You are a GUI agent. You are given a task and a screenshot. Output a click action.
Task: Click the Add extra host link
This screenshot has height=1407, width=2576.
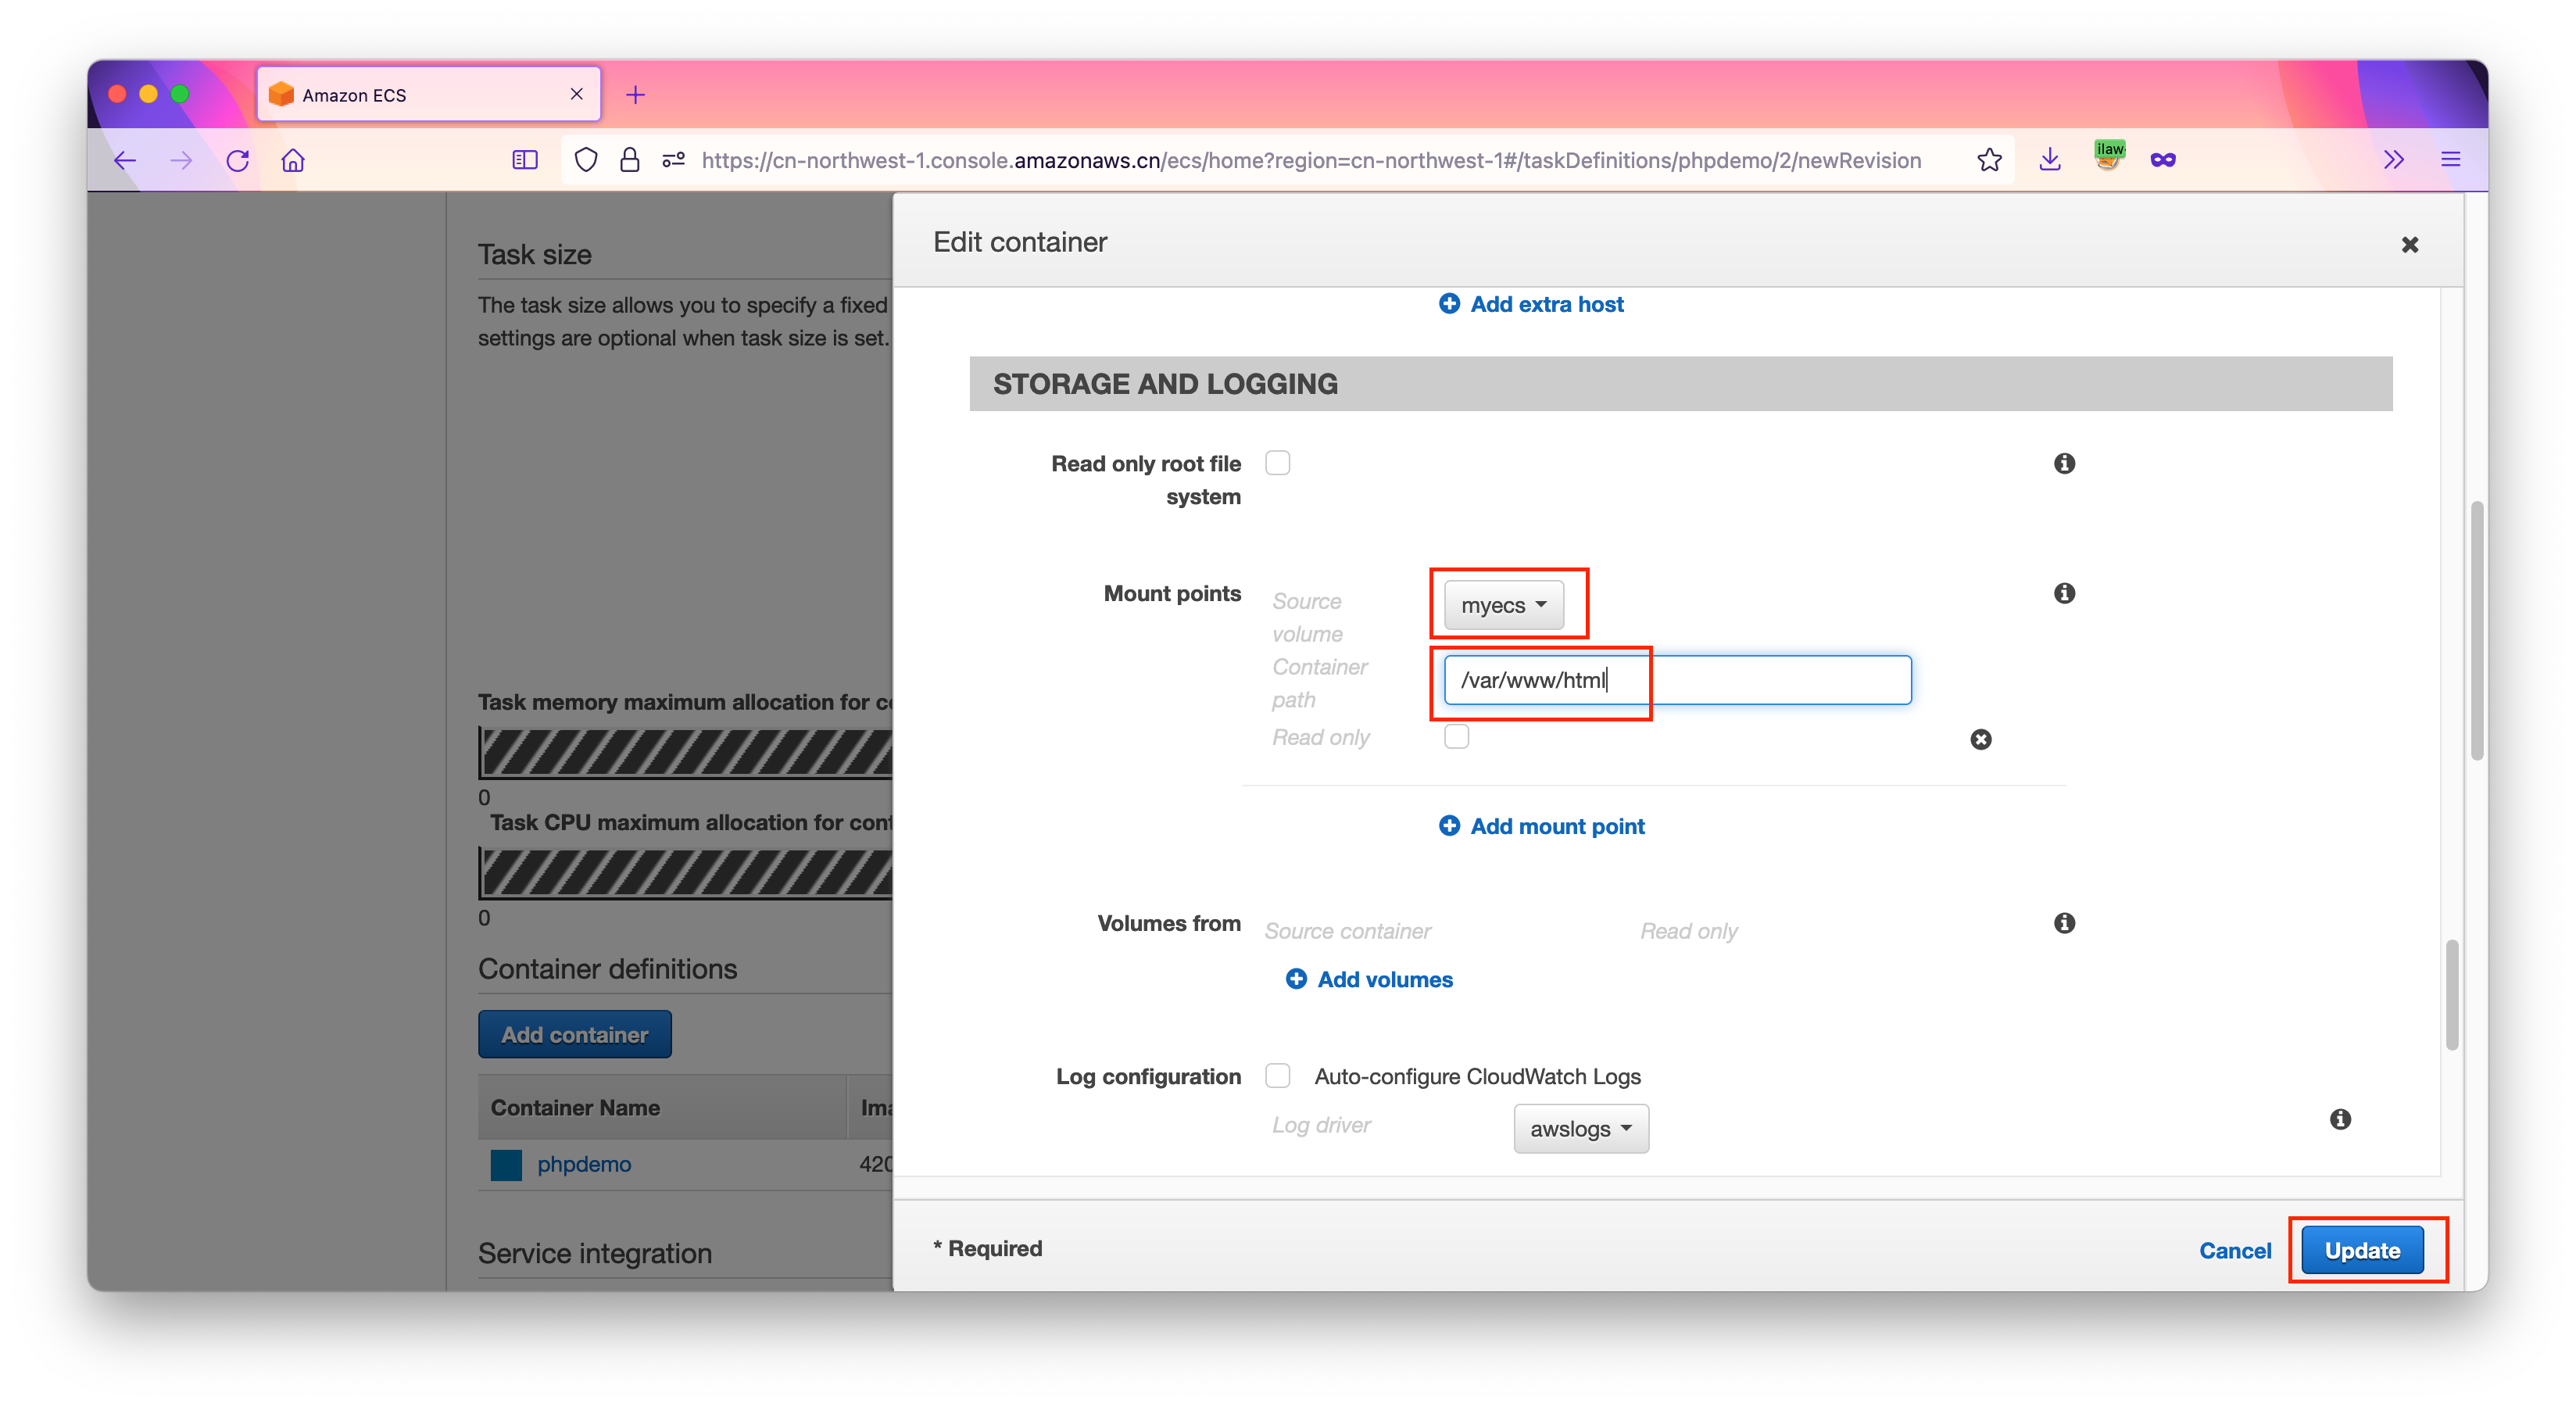pyautogui.click(x=1547, y=304)
